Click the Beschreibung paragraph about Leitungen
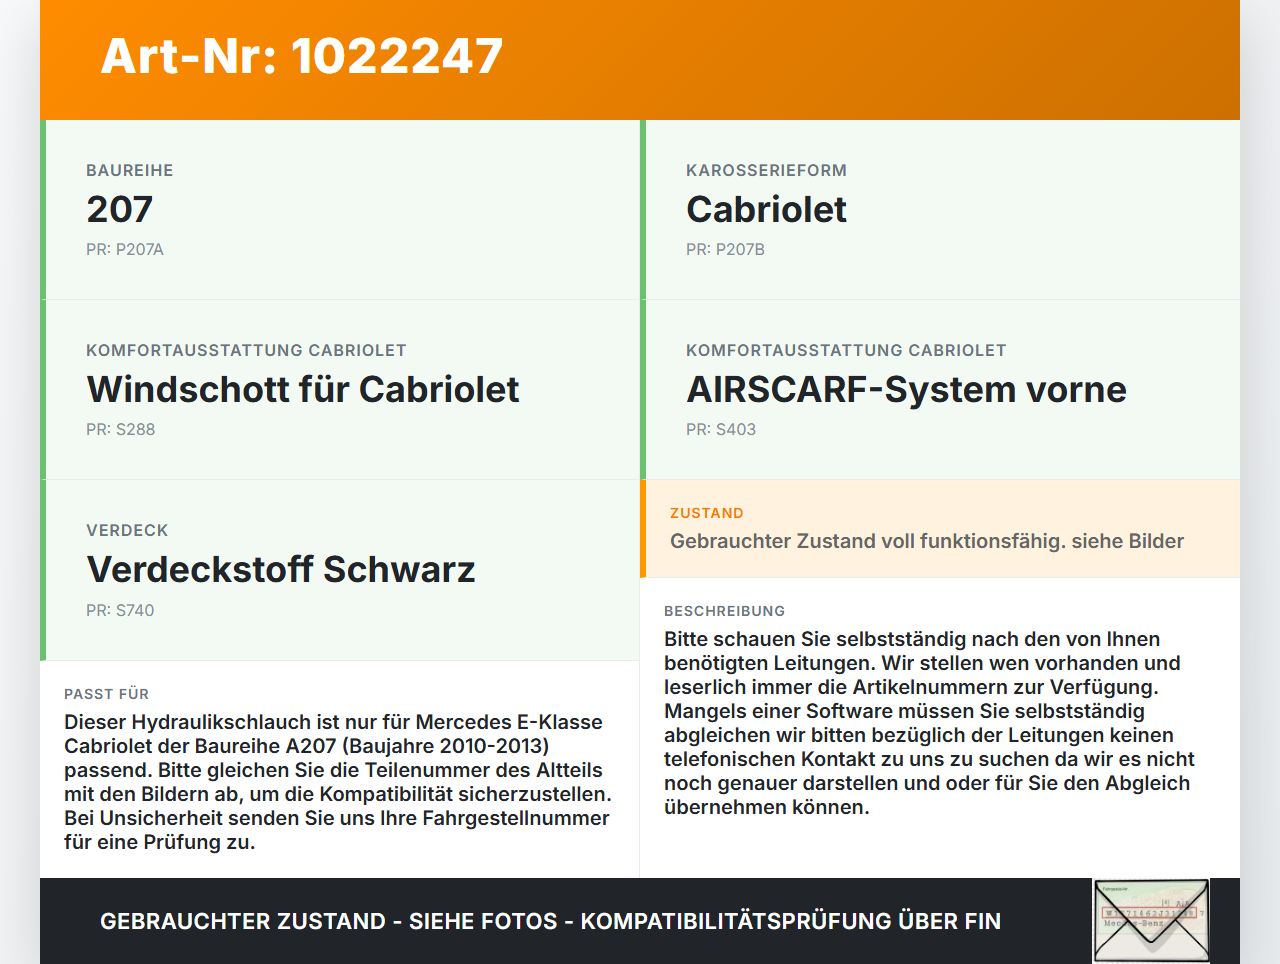 click(x=930, y=723)
